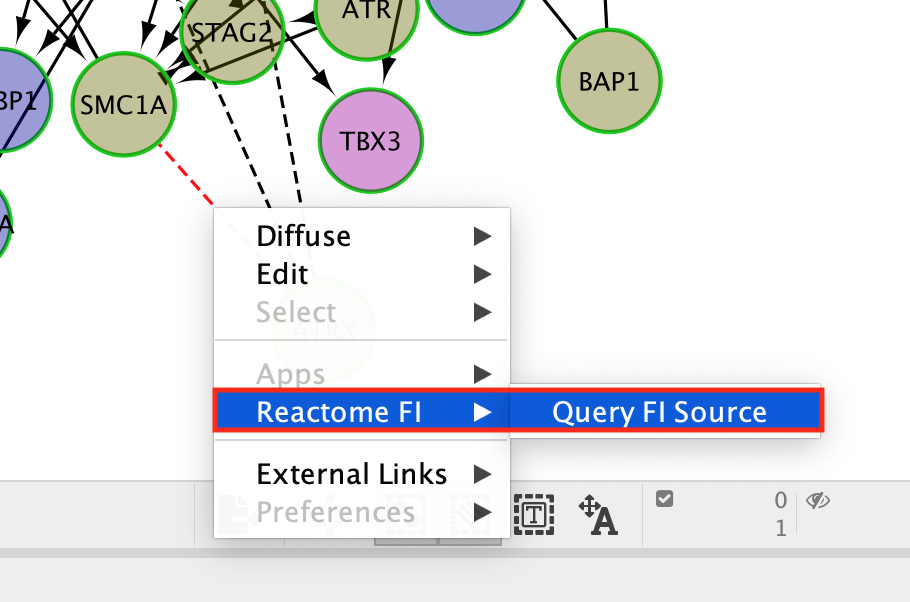Click the arrow beside Reactome FI
The width and height of the screenshot is (910, 602).
[483, 412]
